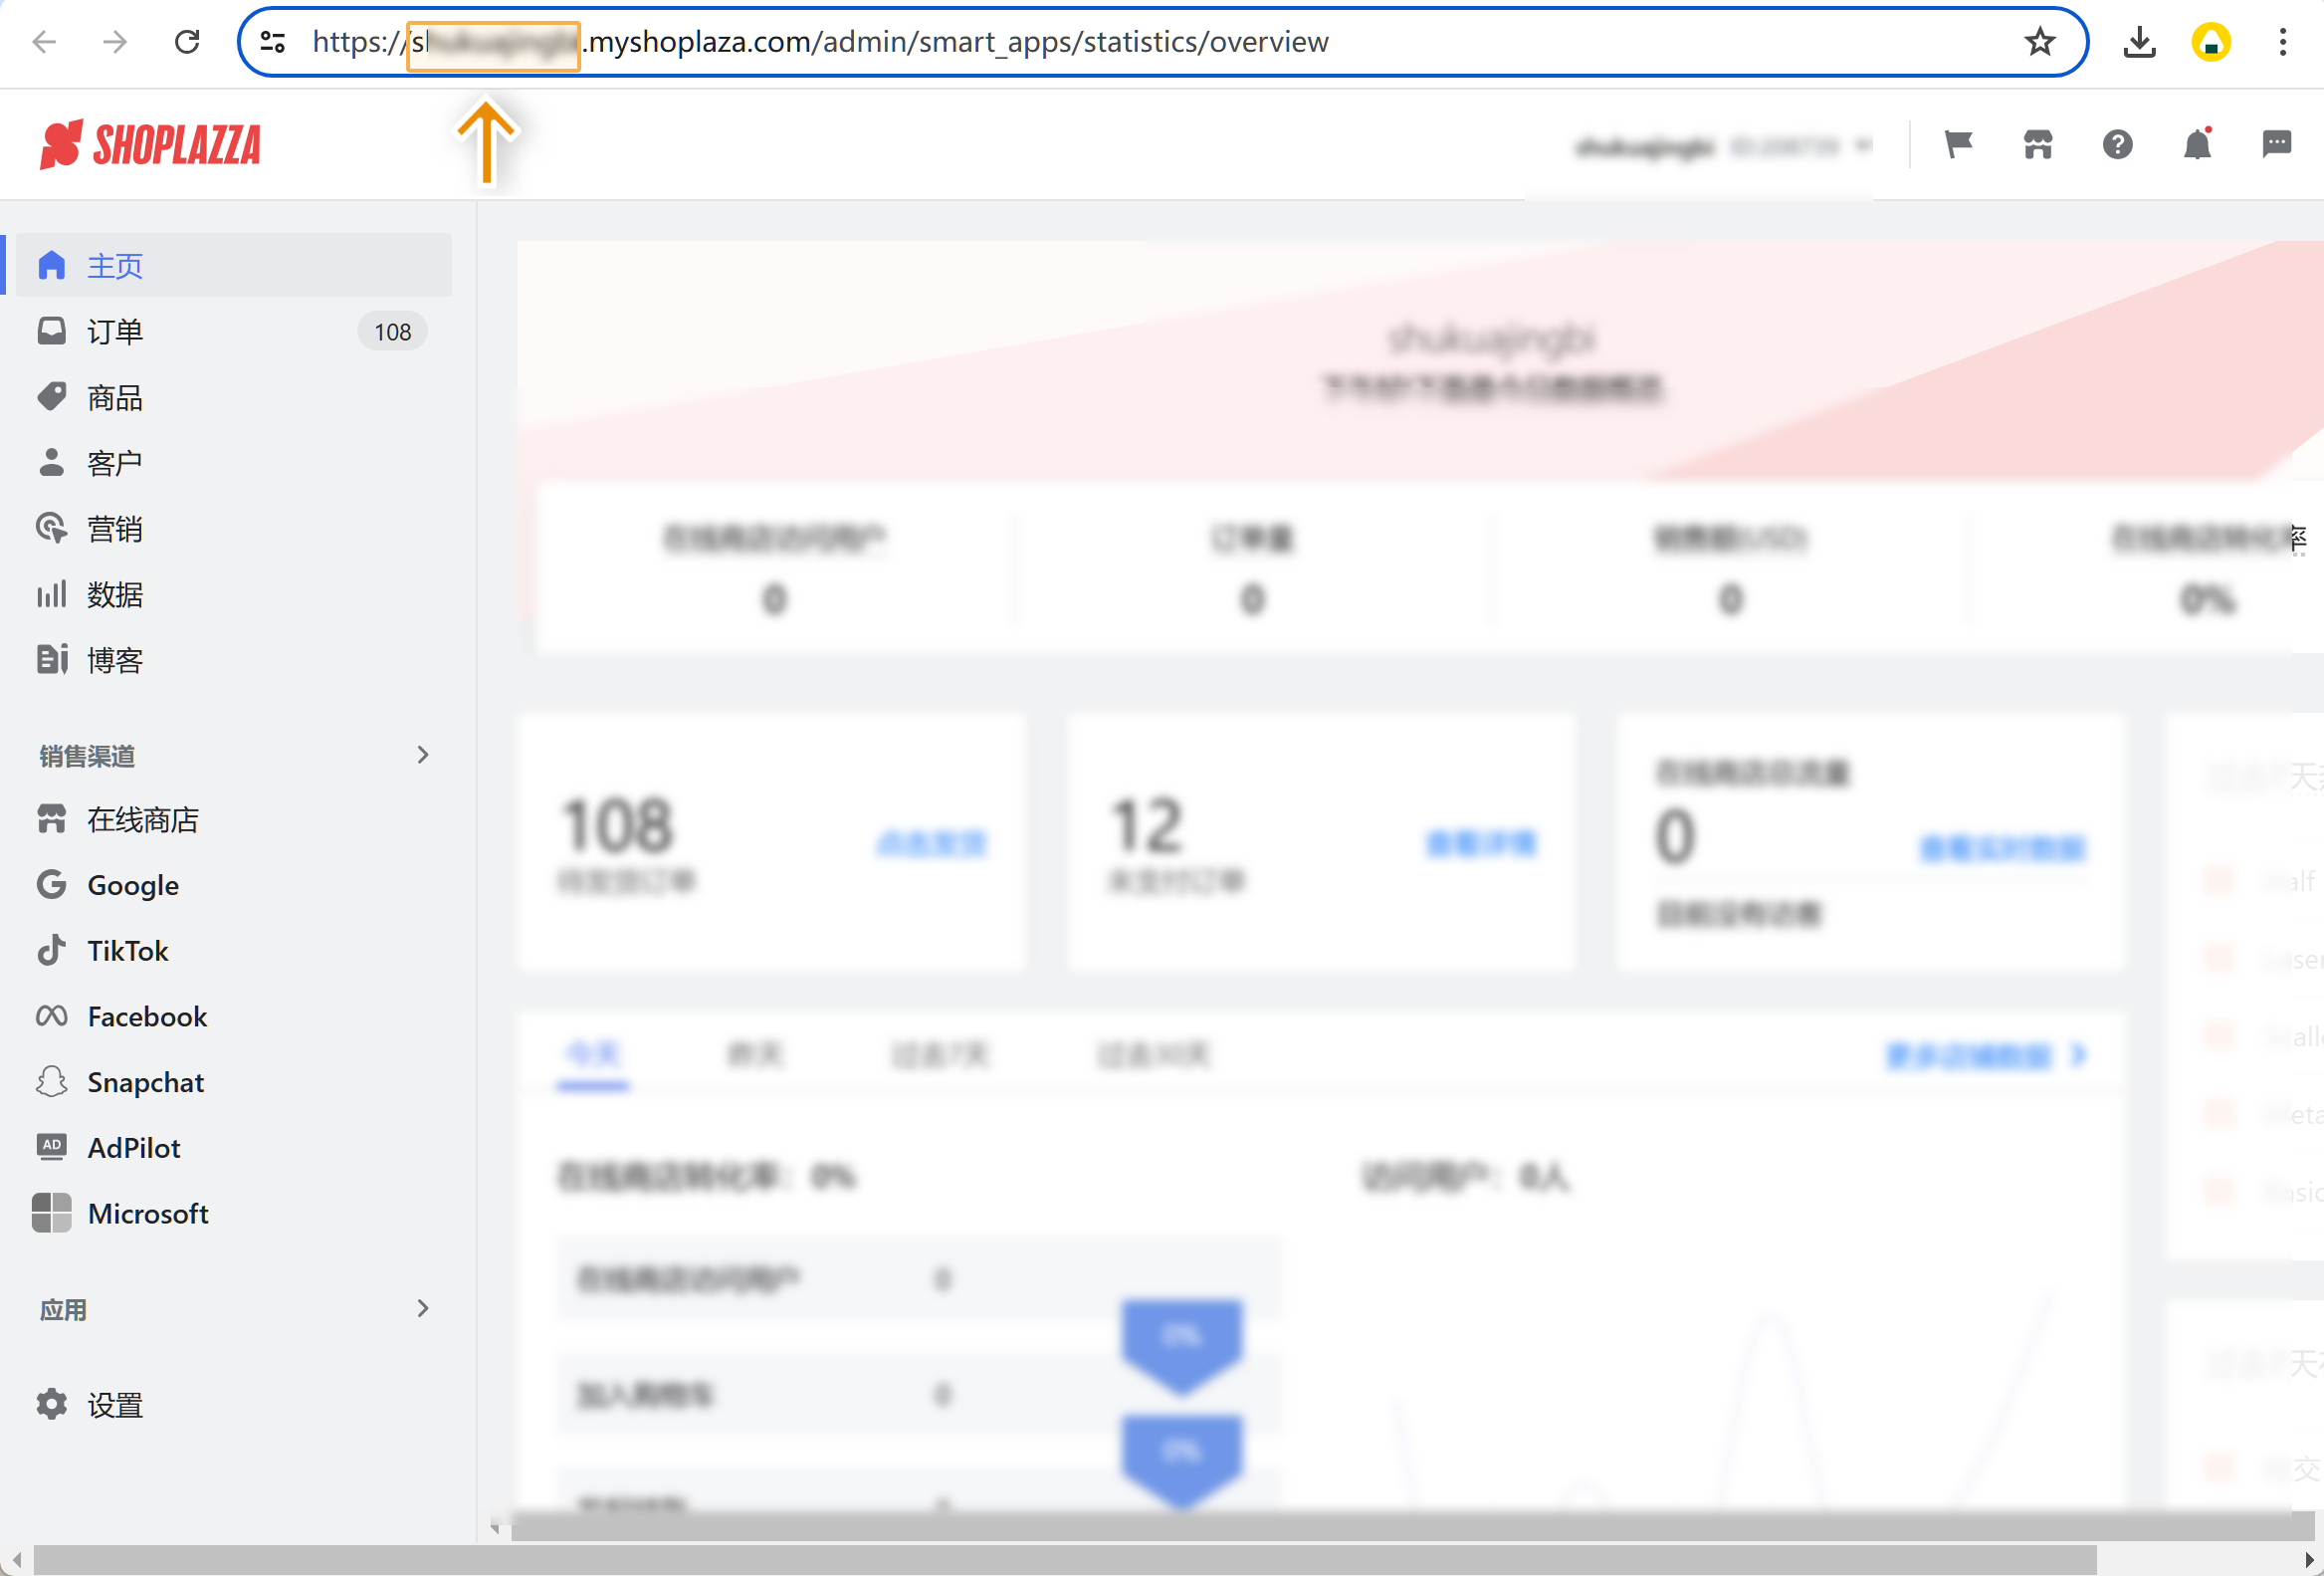Open TikTok sales channel
Image resolution: width=2324 pixels, height=1576 pixels.
(127, 950)
